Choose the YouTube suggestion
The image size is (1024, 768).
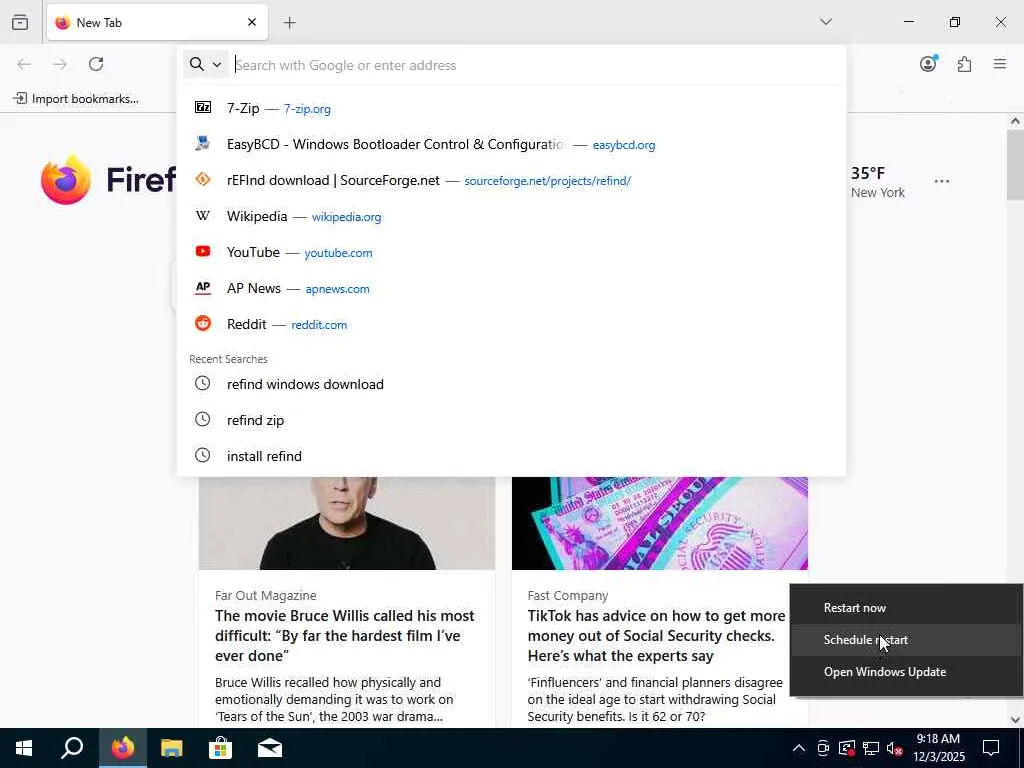(x=511, y=252)
